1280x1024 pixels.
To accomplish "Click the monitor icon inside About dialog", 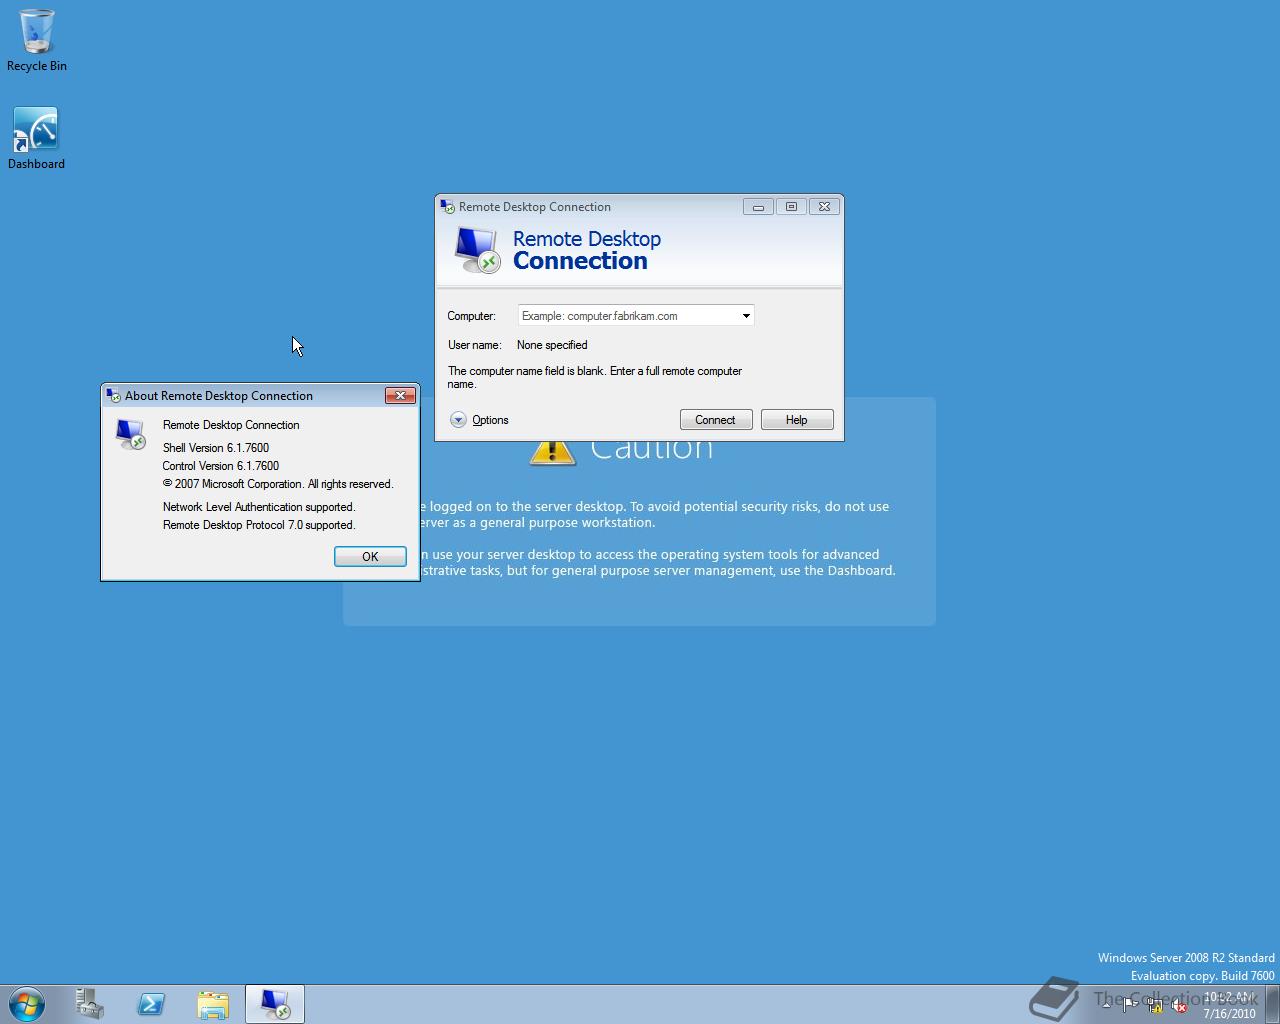I will coord(131,434).
